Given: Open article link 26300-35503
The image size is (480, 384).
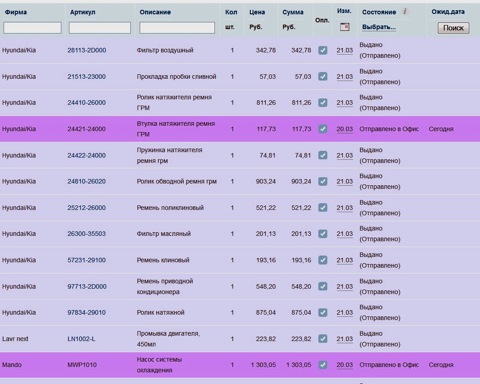Looking at the screenshot, I should tap(87, 234).
